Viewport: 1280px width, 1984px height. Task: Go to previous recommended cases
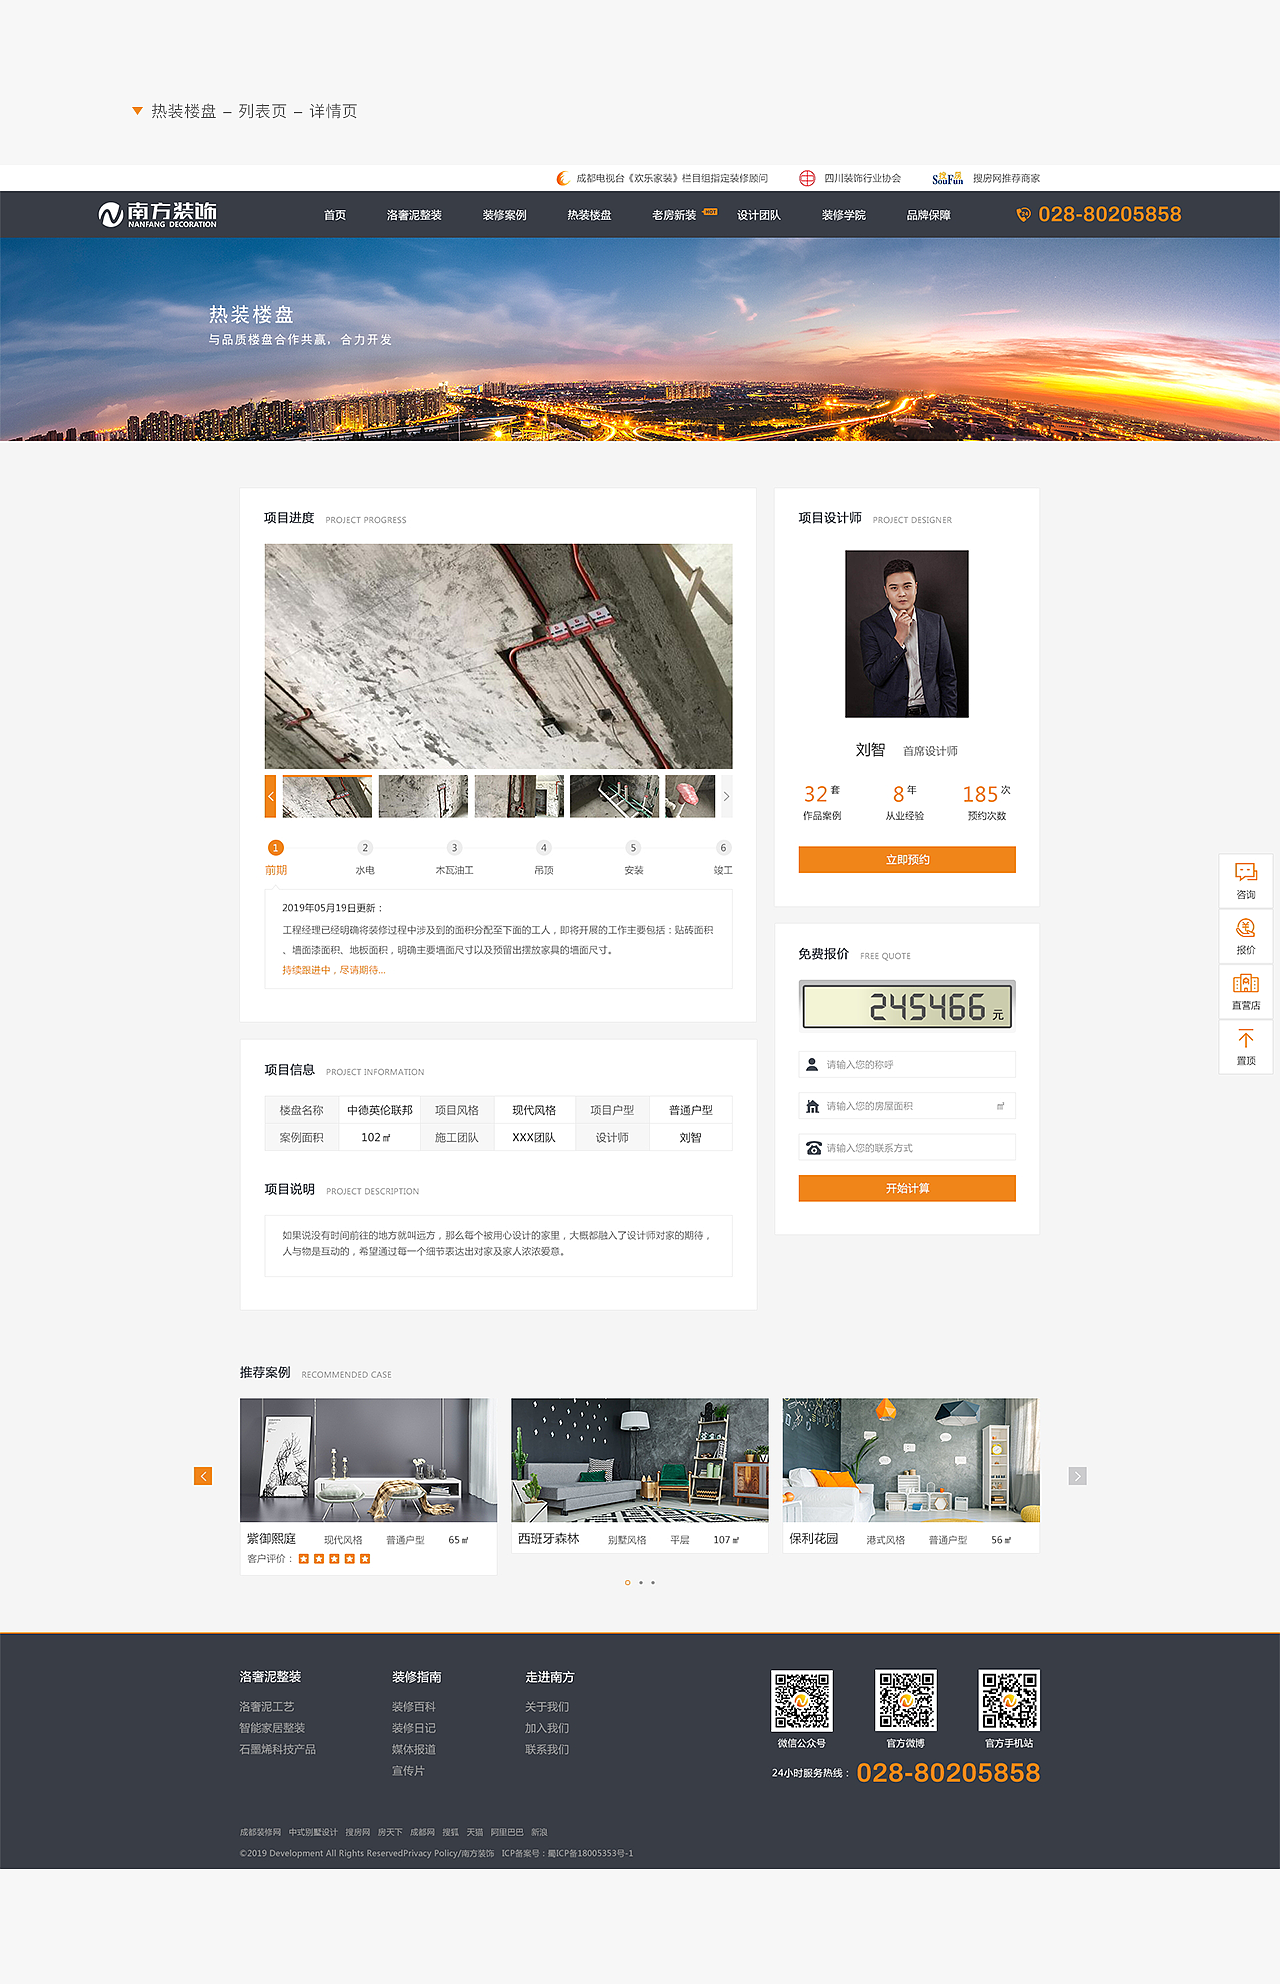pyautogui.click(x=203, y=1476)
